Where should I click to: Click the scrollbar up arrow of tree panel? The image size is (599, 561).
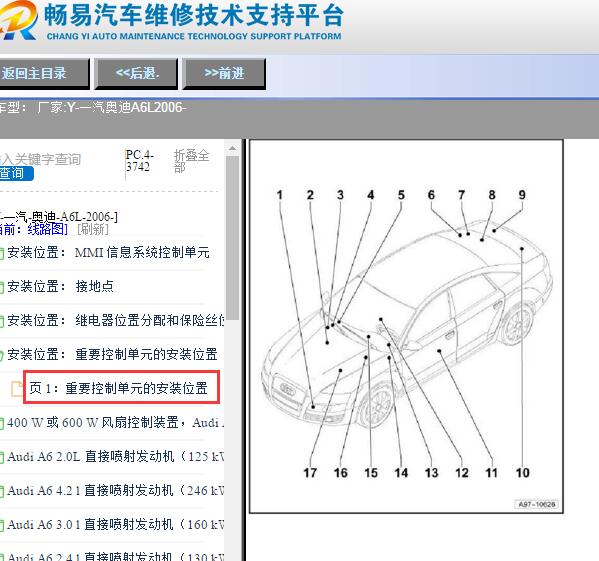click(x=232, y=148)
